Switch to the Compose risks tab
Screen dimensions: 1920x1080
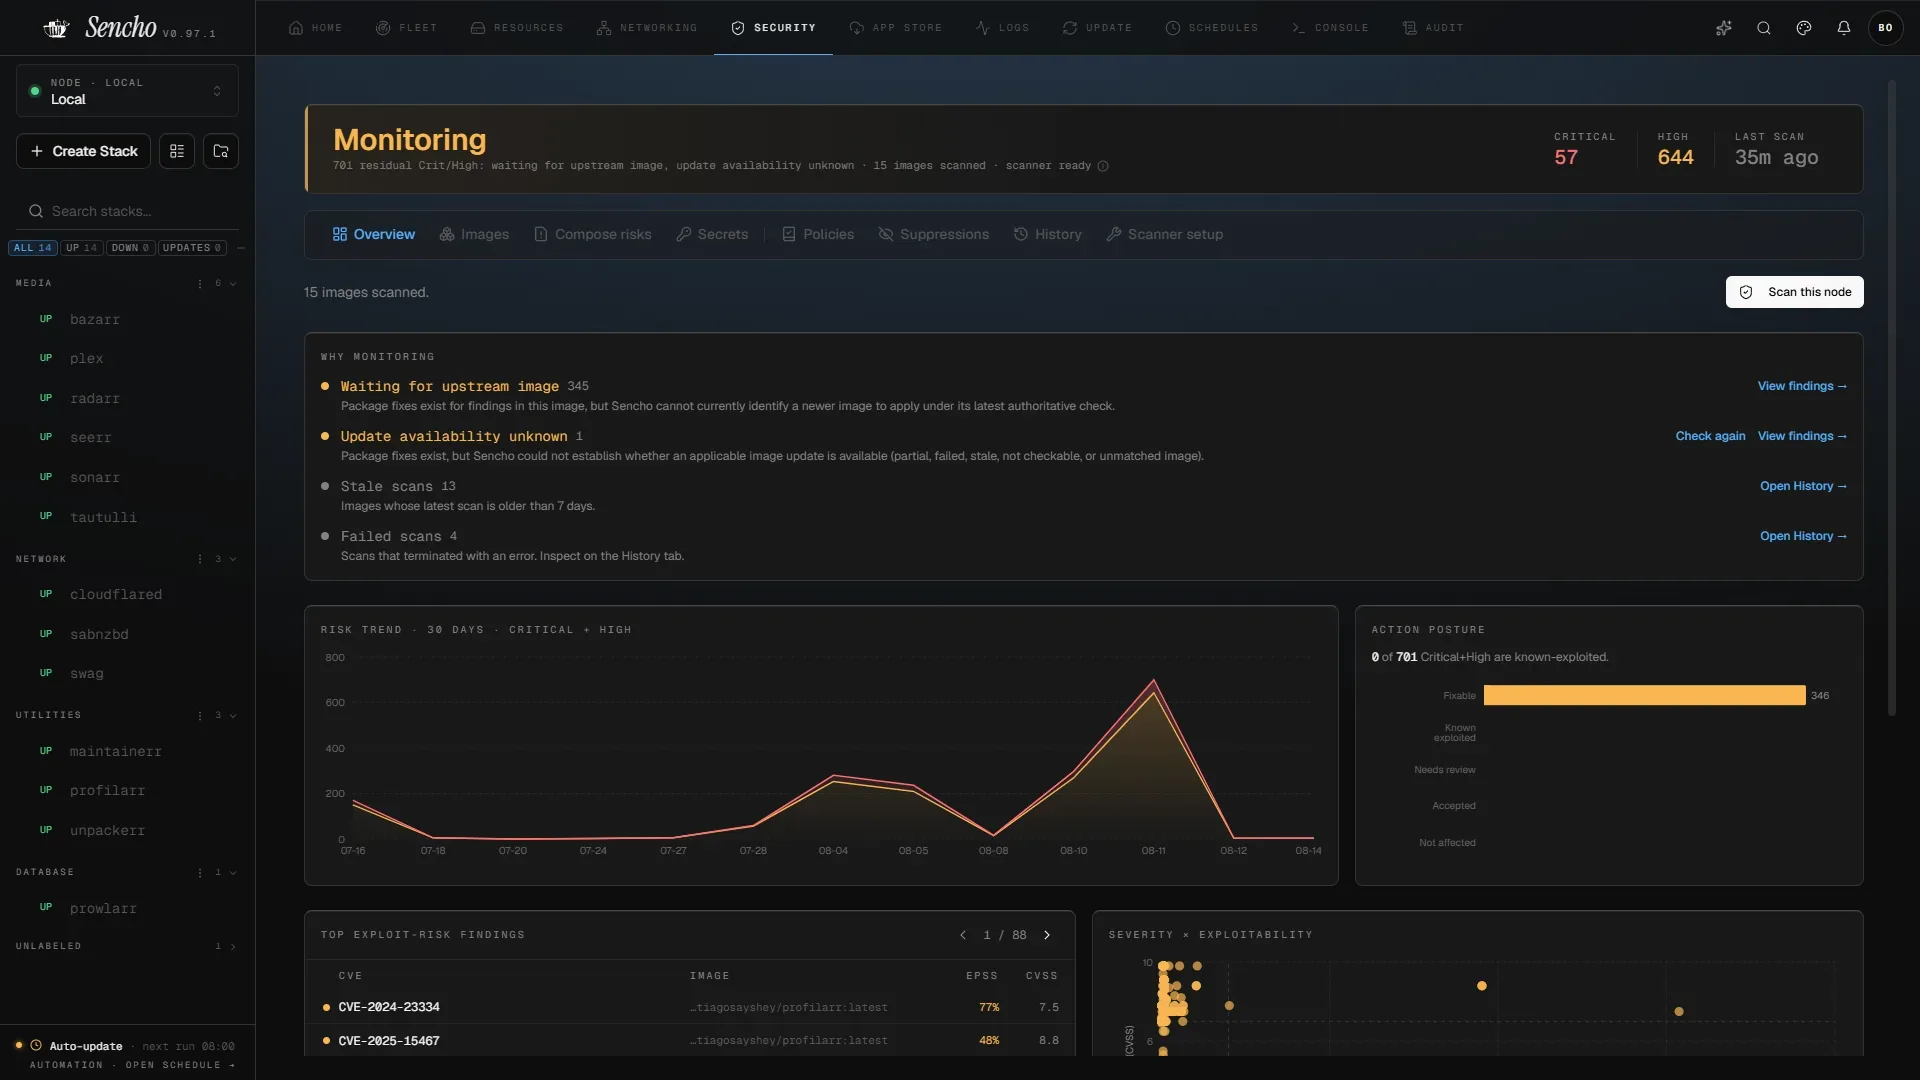point(592,235)
